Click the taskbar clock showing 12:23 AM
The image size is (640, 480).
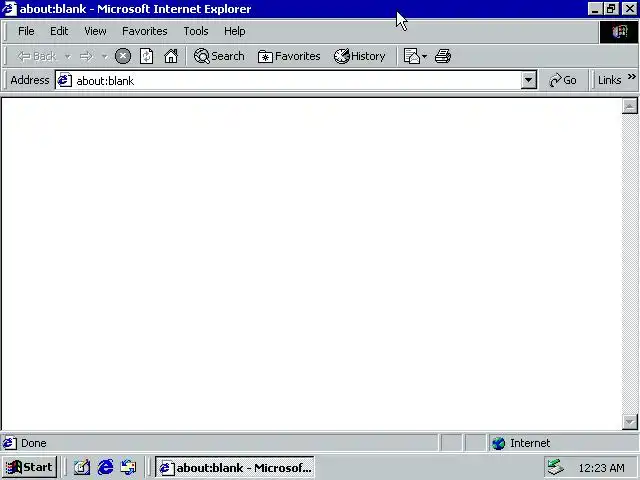coord(601,468)
